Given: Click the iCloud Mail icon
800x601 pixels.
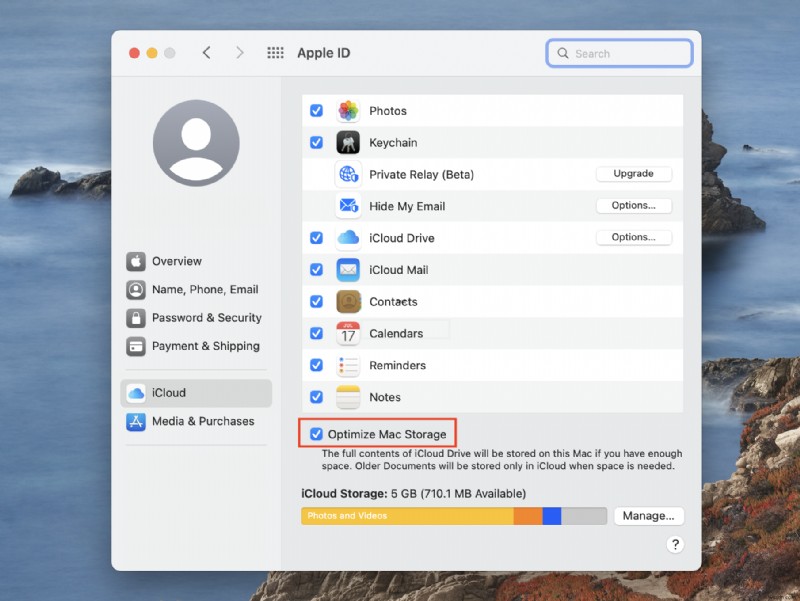Looking at the screenshot, I should [x=349, y=270].
